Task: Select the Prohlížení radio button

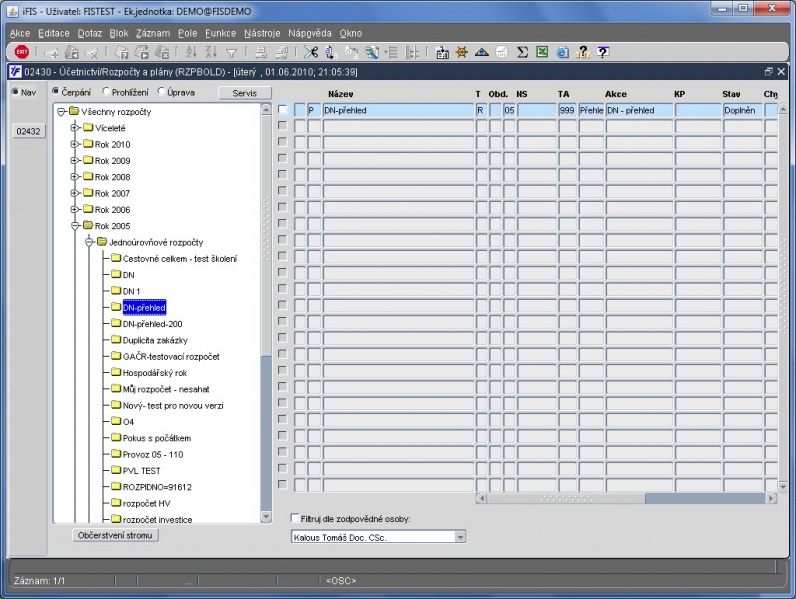Action: click(x=106, y=91)
